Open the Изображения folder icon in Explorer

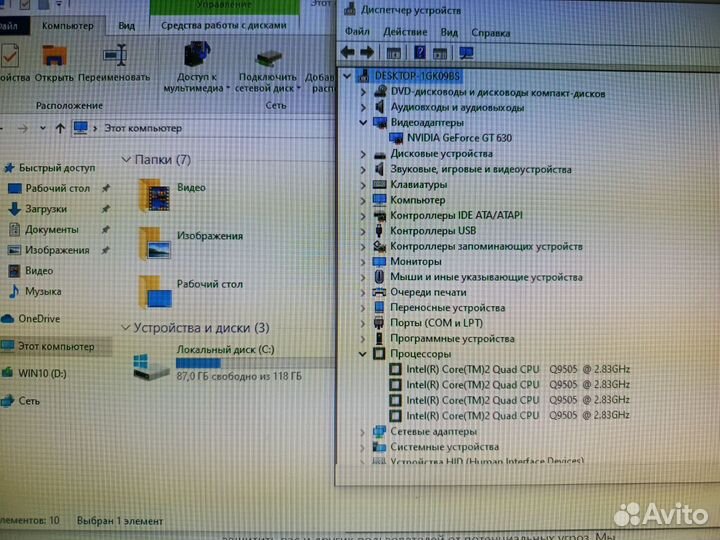click(155, 244)
